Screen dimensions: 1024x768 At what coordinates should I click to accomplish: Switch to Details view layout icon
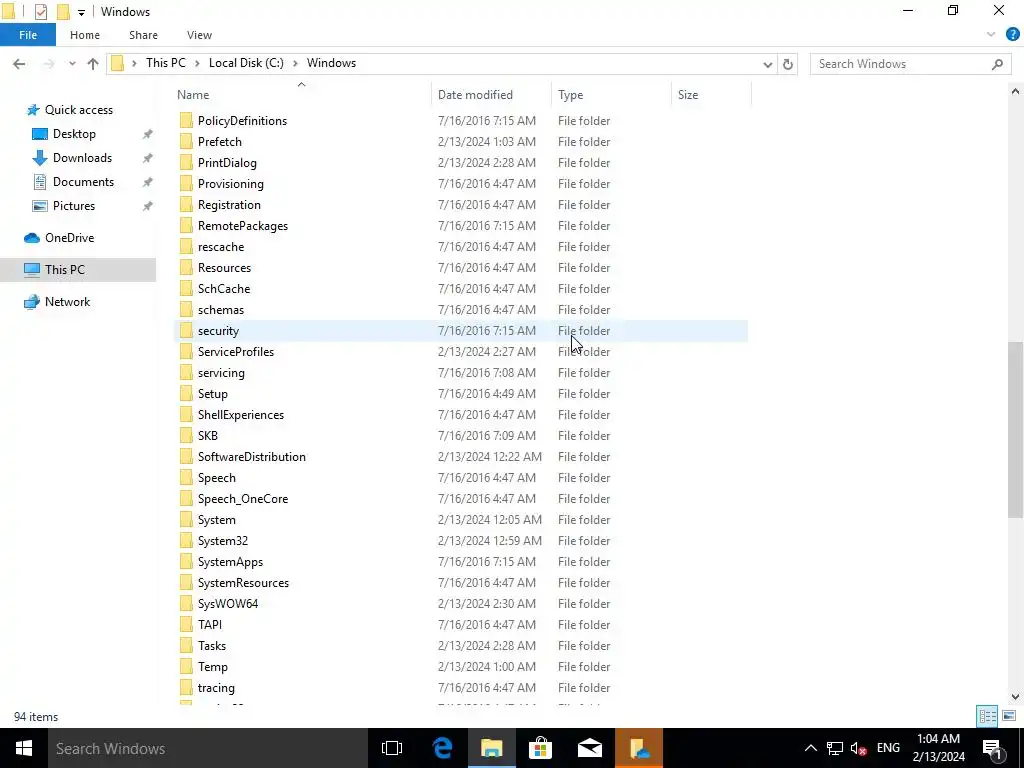point(987,716)
